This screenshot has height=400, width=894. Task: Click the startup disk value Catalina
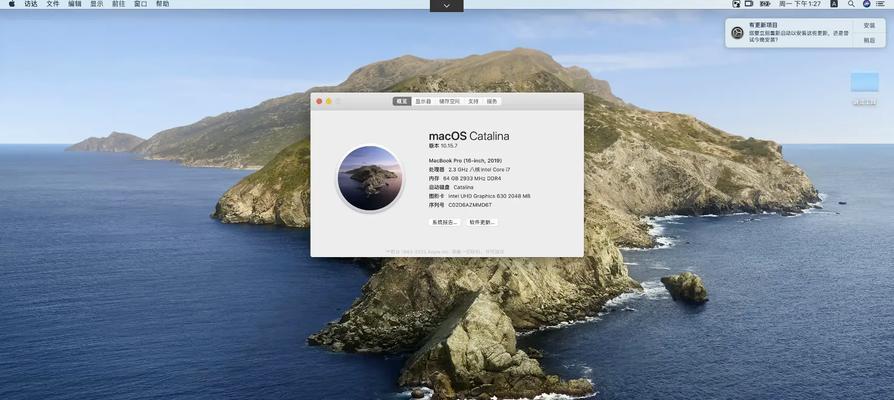point(464,187)
